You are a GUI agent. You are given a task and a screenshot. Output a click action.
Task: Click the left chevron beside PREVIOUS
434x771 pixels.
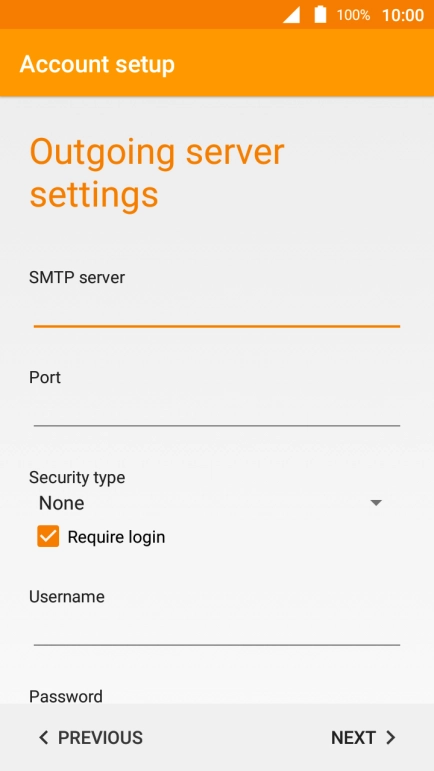(x=44, y=738)
